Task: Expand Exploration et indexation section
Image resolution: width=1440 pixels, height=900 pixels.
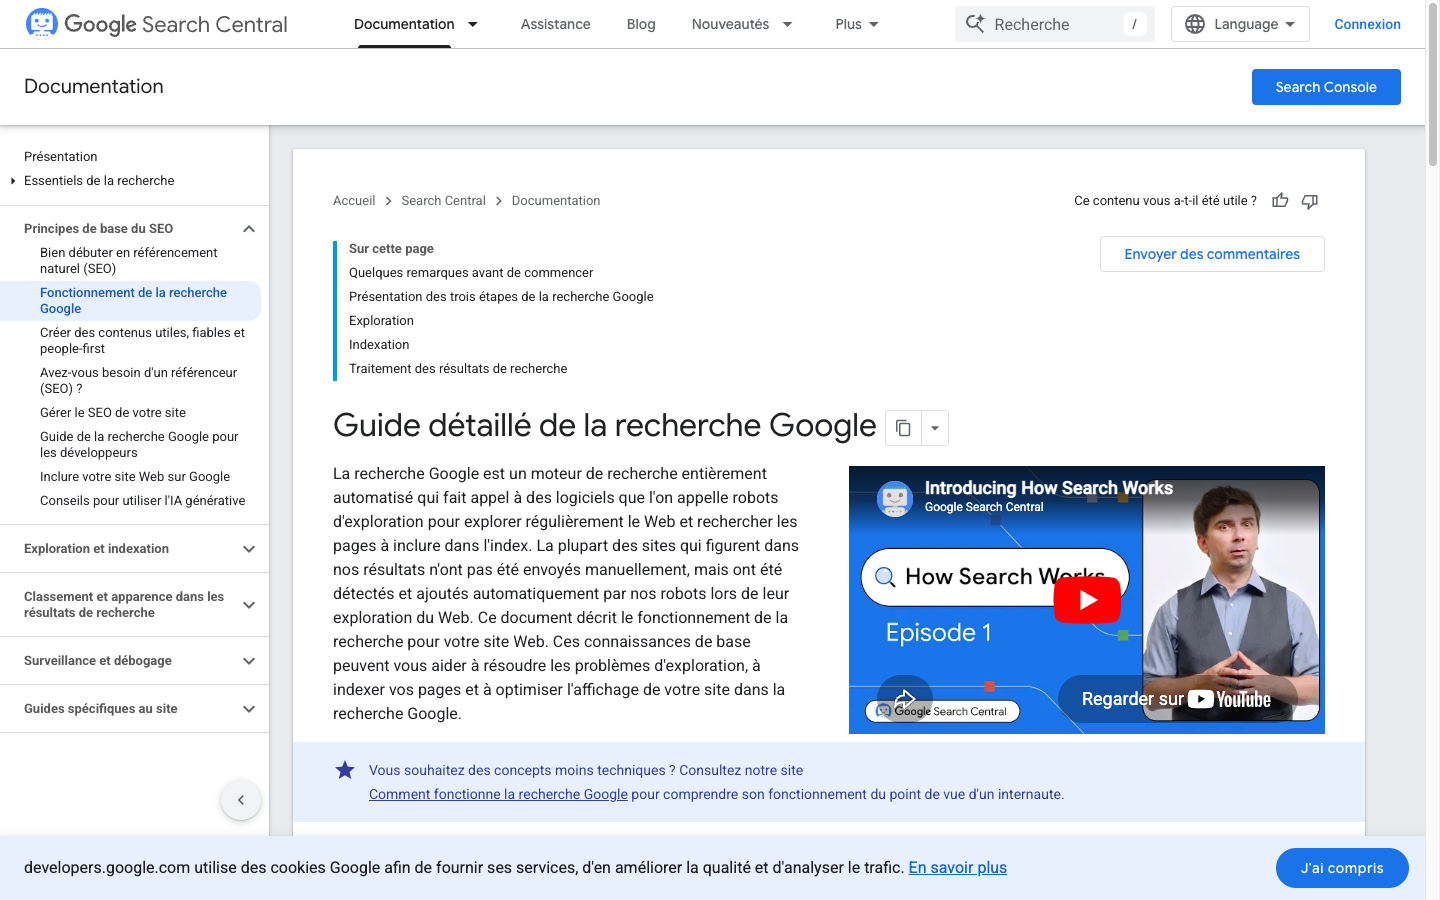Action: tap(249, 549)
